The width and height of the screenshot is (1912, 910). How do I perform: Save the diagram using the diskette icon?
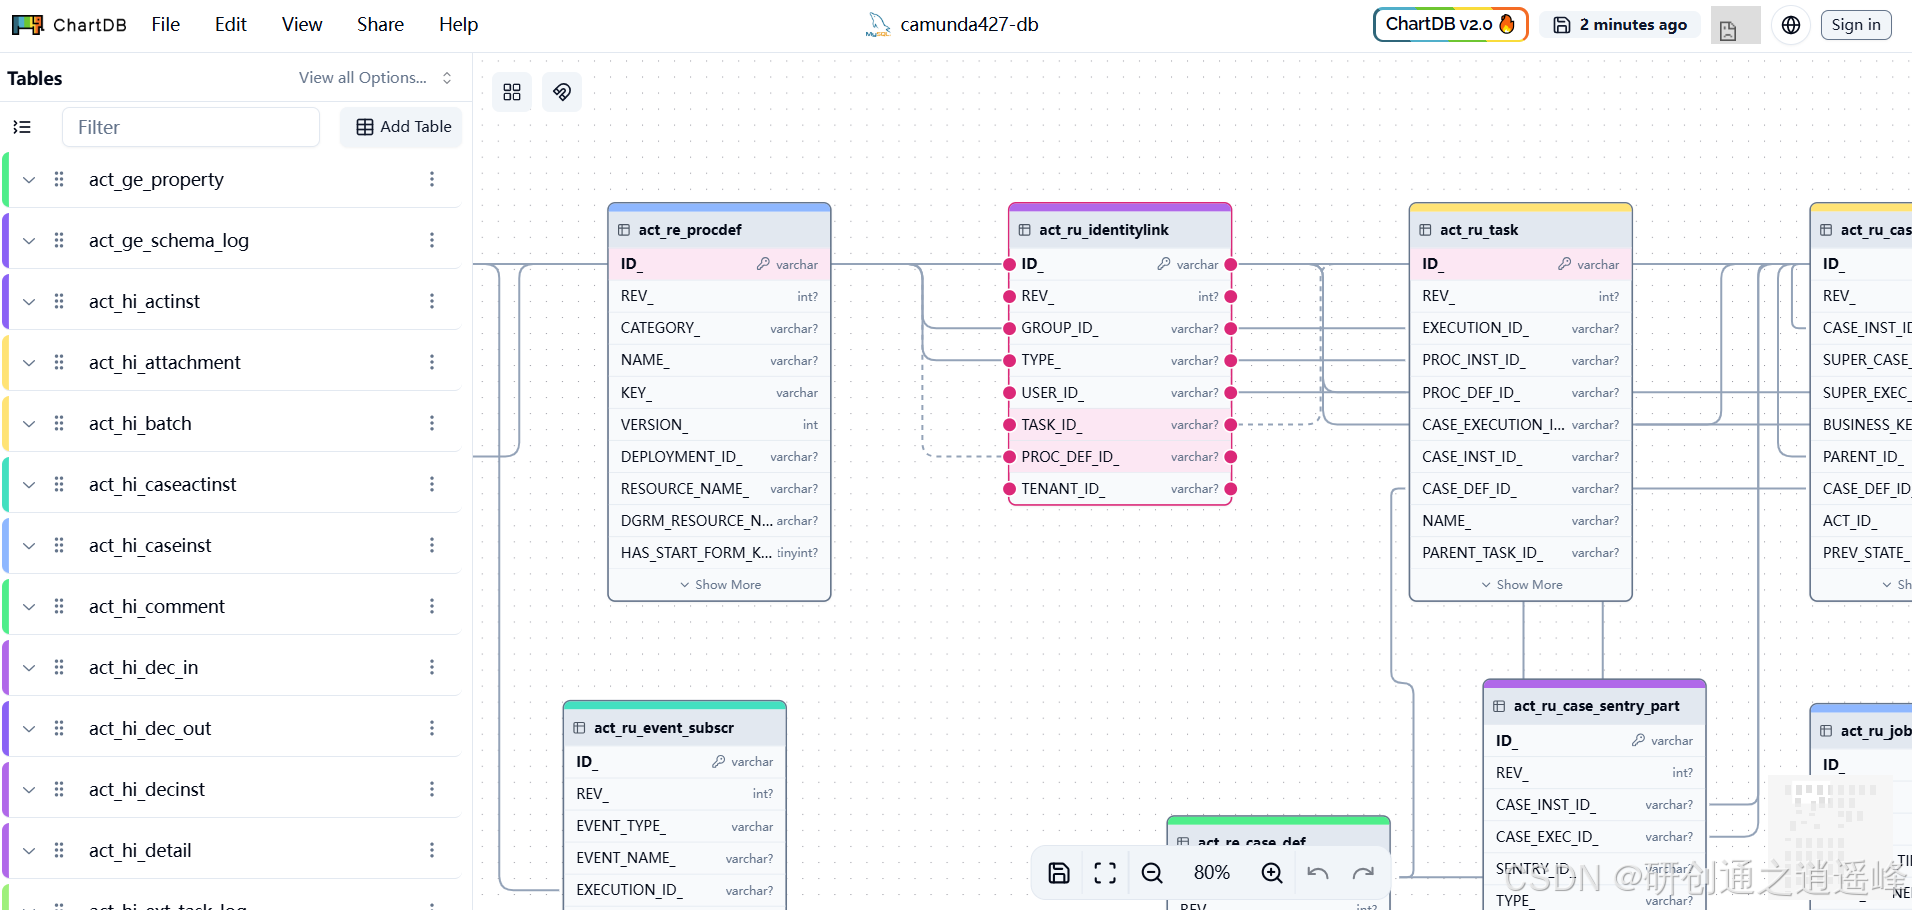click(1058, 872)
